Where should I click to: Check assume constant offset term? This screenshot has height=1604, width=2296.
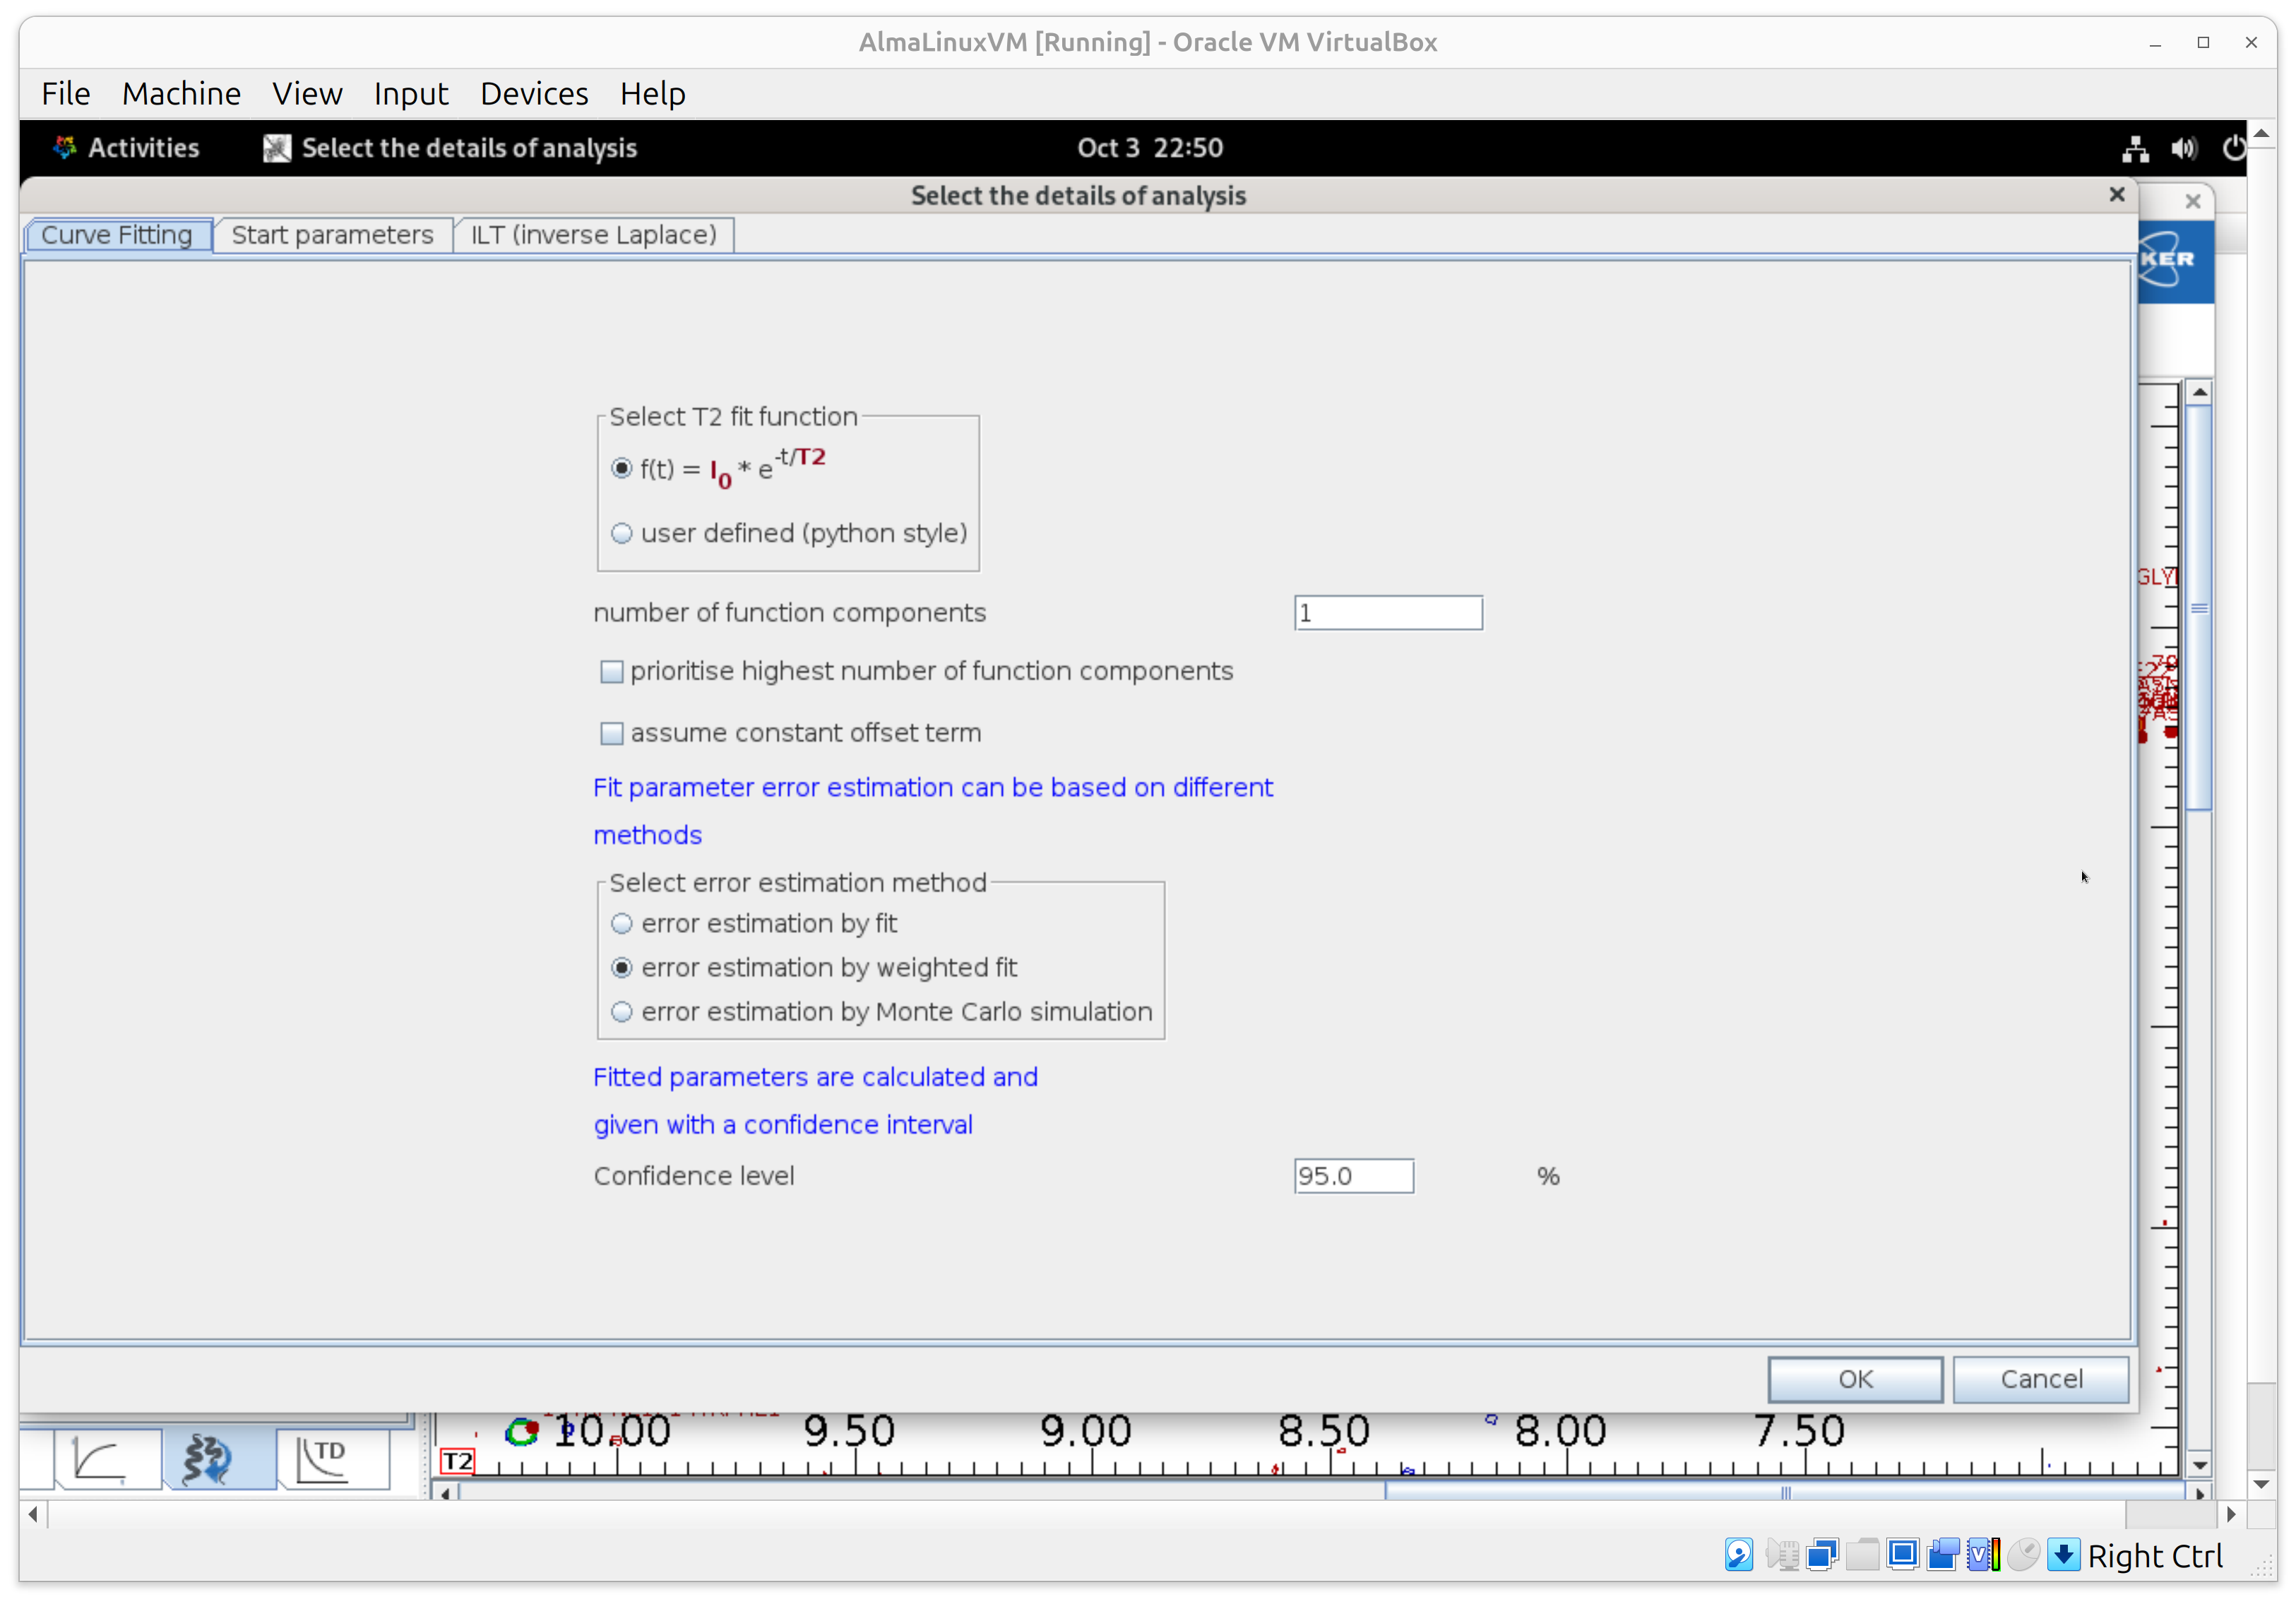point(611,733)
